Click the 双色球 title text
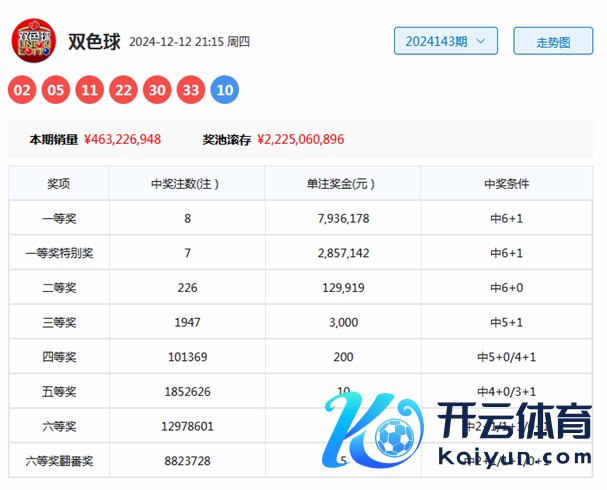 click(x=94, y=42)
